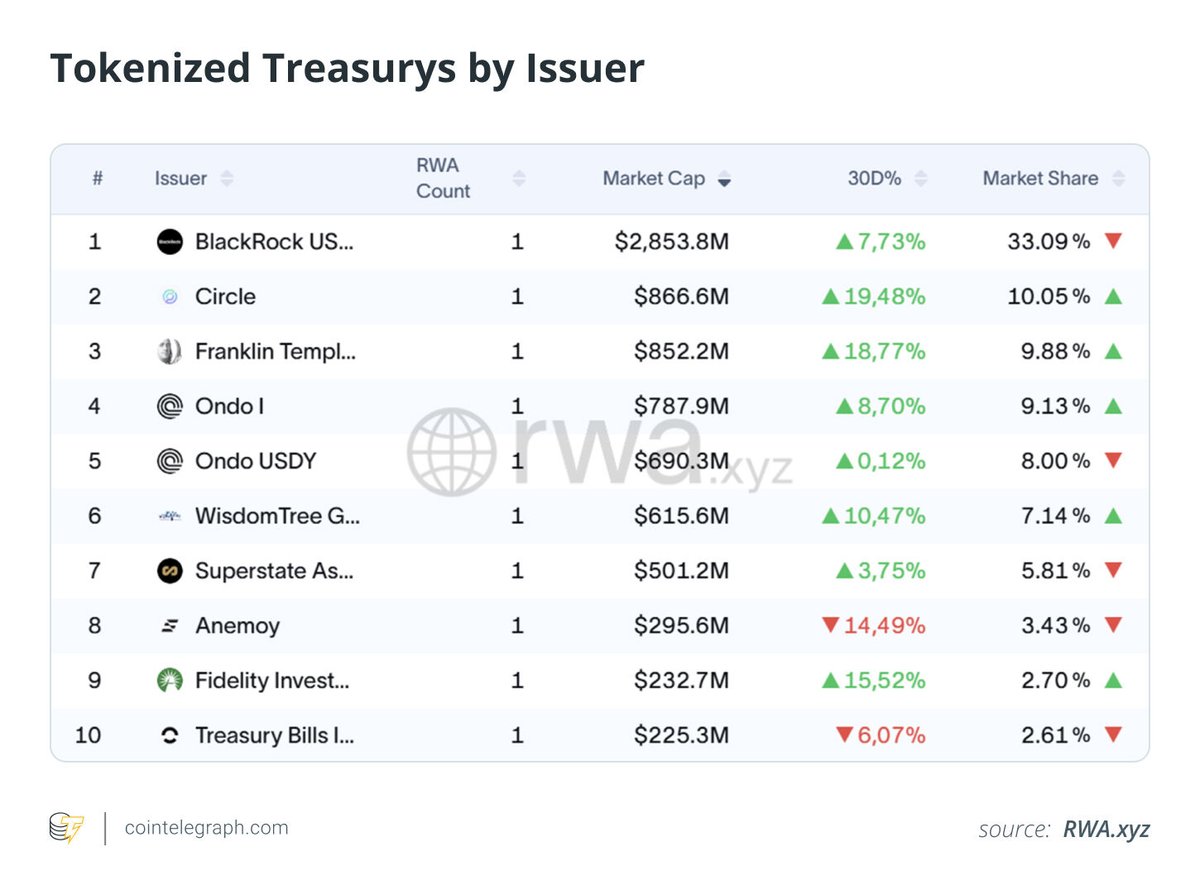Sort by the 30D% column arrows

[920, 179]
